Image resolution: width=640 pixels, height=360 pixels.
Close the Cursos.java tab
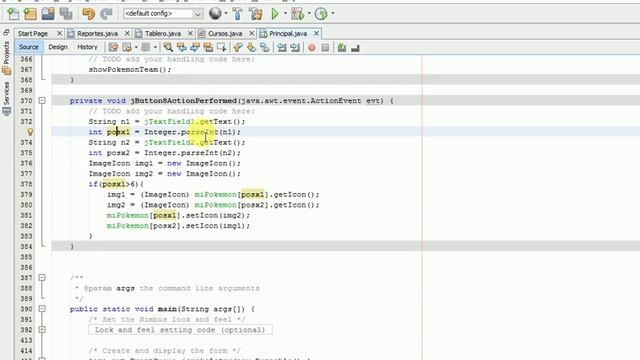252,33
